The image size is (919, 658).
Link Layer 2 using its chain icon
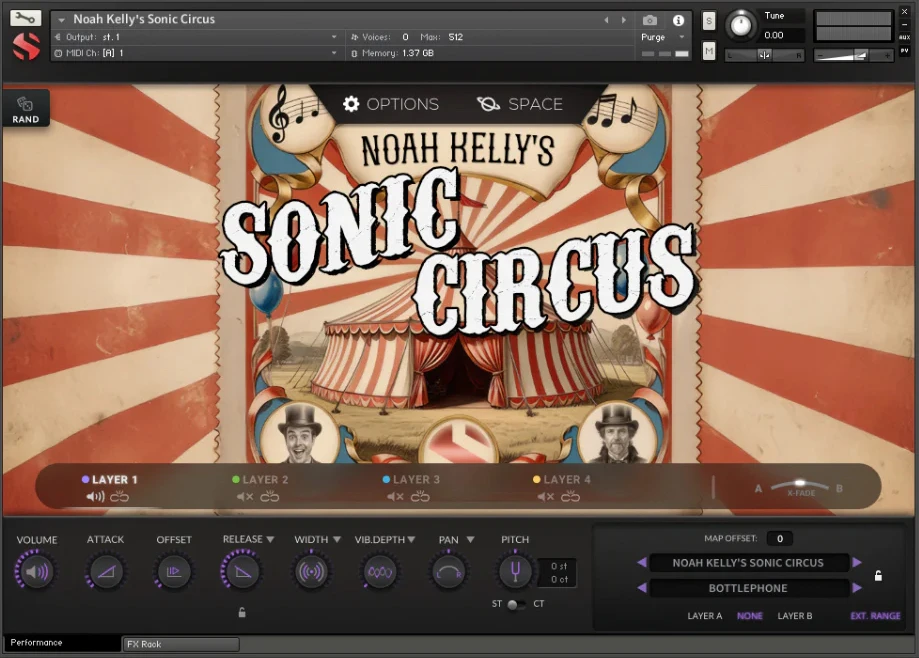pos(270,497)
